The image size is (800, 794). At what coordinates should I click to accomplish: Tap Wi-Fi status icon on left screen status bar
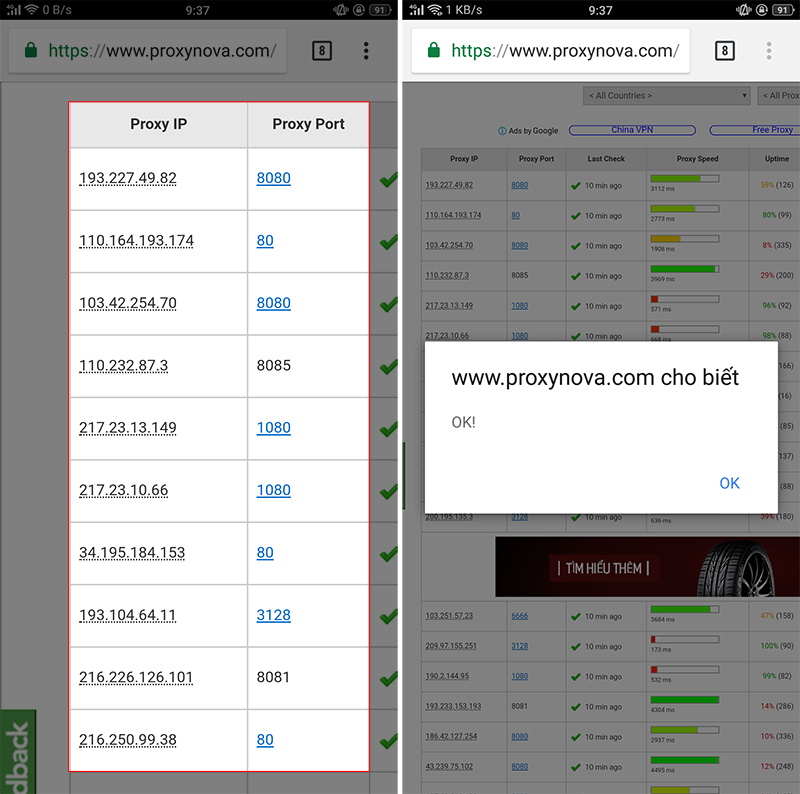coord(32,10)
